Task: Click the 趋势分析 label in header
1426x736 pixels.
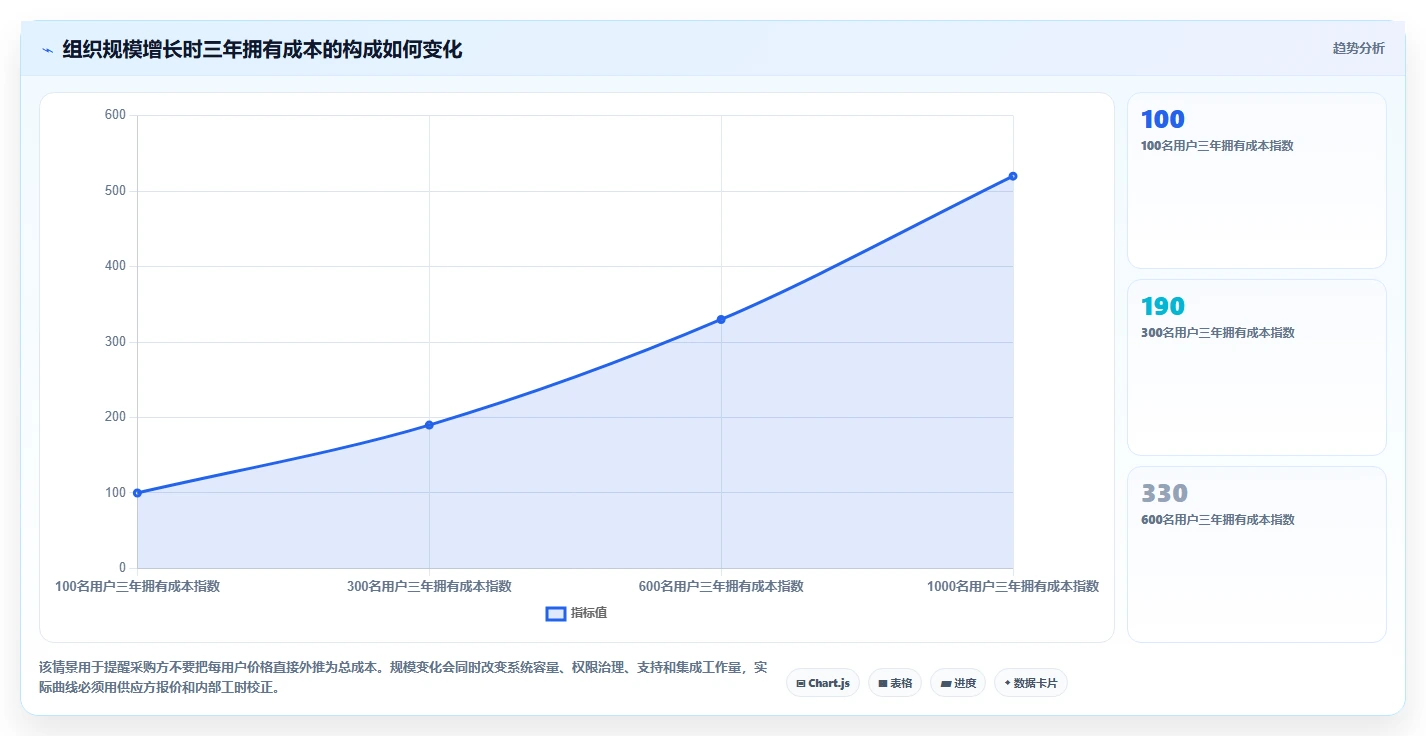Action: coord(1358,49)
